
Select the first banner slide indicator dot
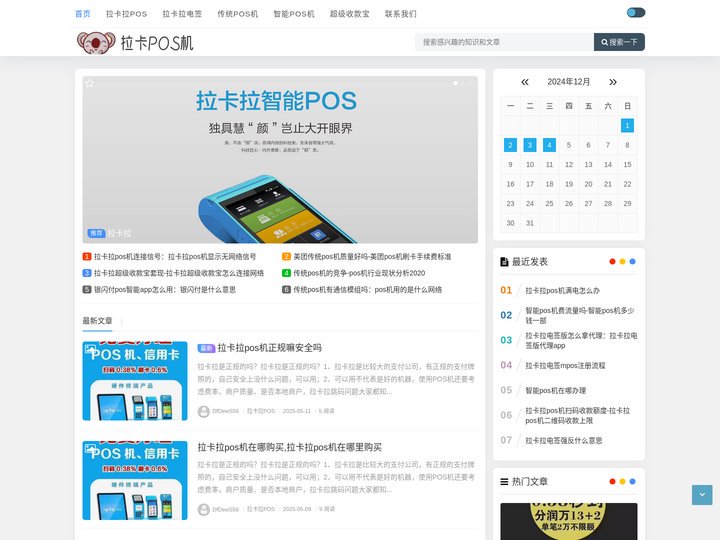(456, 83)
